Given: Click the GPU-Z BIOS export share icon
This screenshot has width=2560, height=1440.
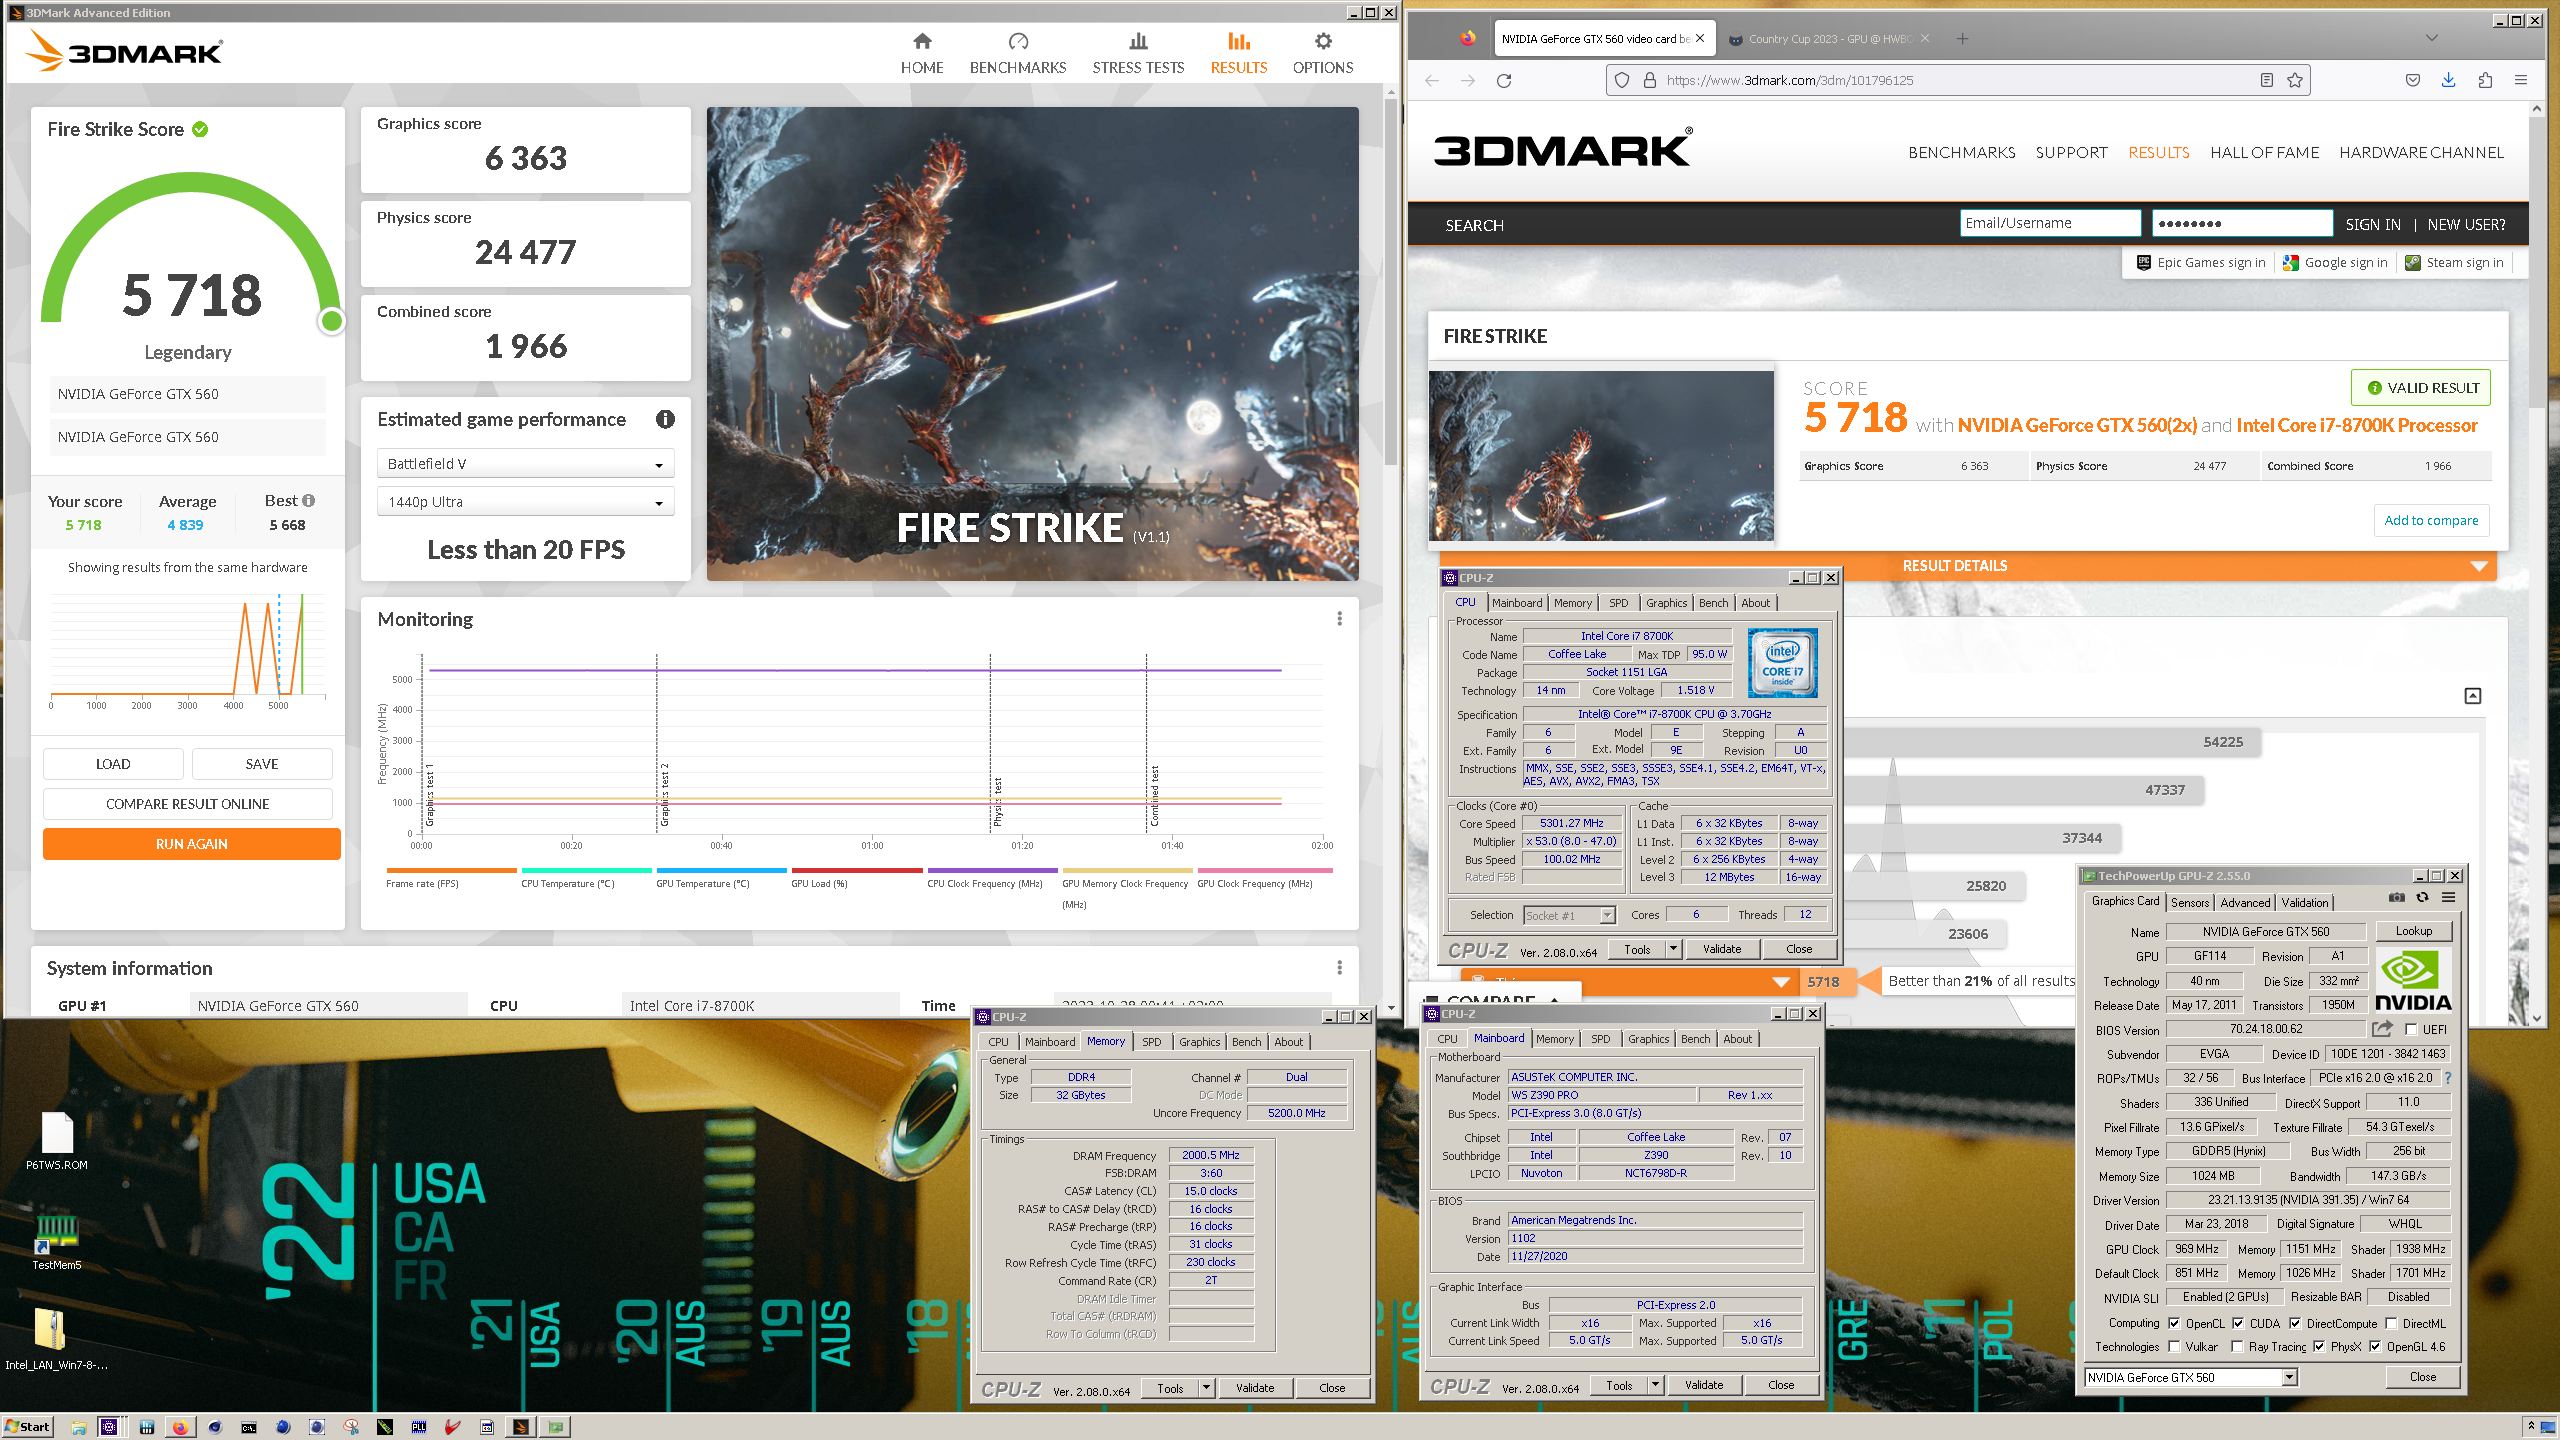Looking at the screenshot, I should click(2383, 1029).
